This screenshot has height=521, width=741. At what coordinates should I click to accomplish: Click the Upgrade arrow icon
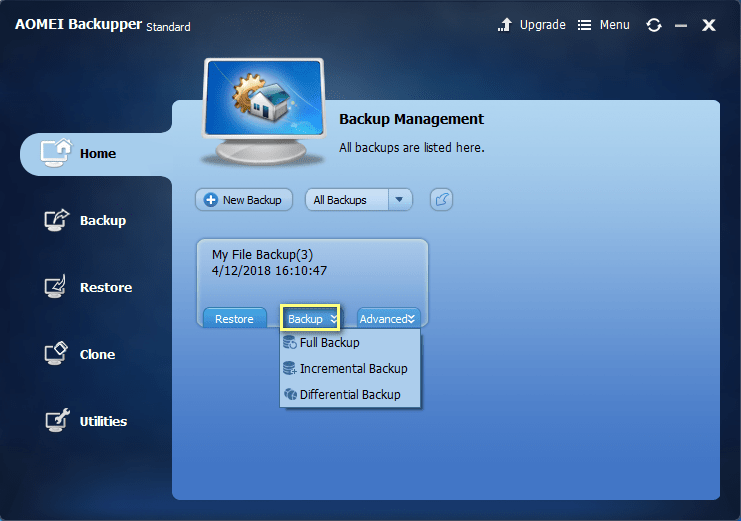pyautogui.click(x=505, y=25)
